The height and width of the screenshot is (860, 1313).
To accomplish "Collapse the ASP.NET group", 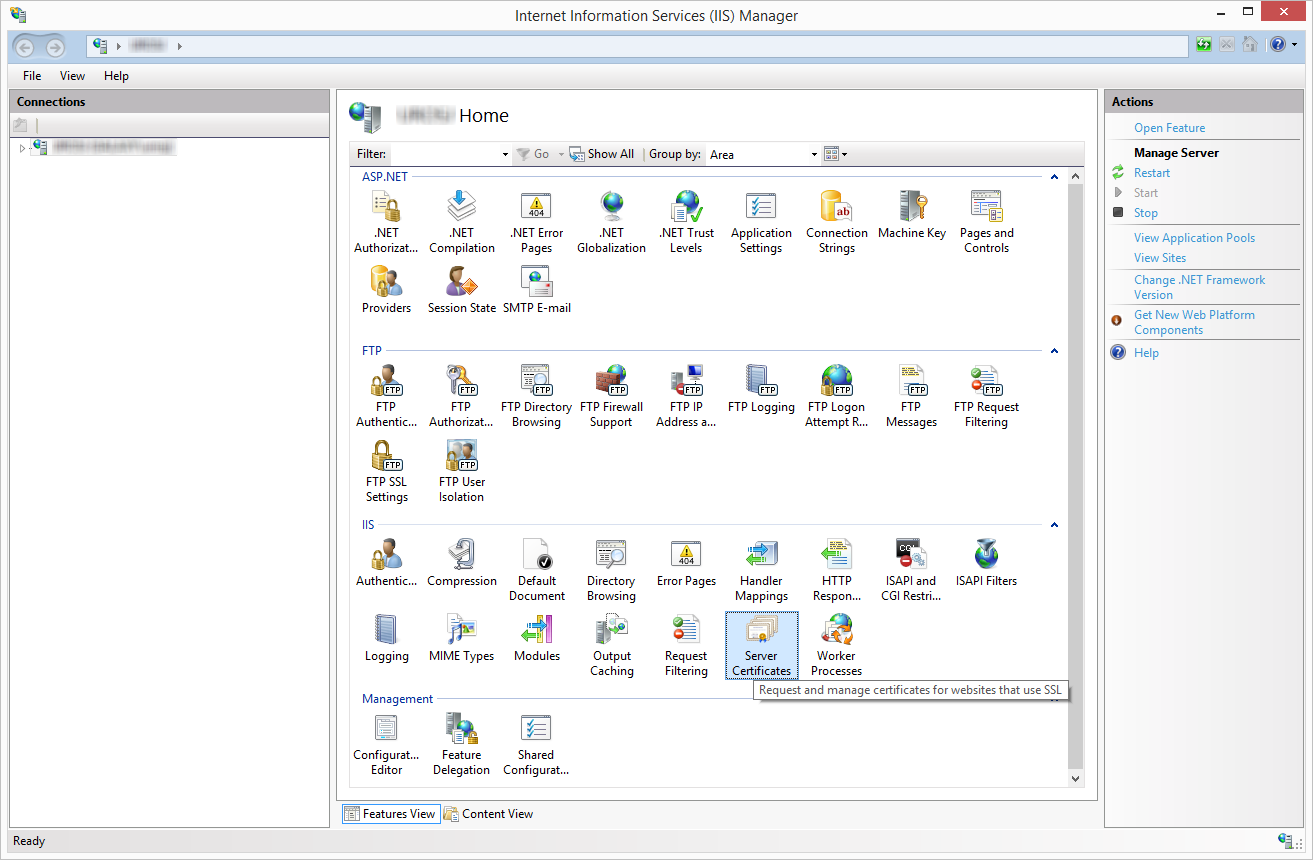I will point(1053,177).
